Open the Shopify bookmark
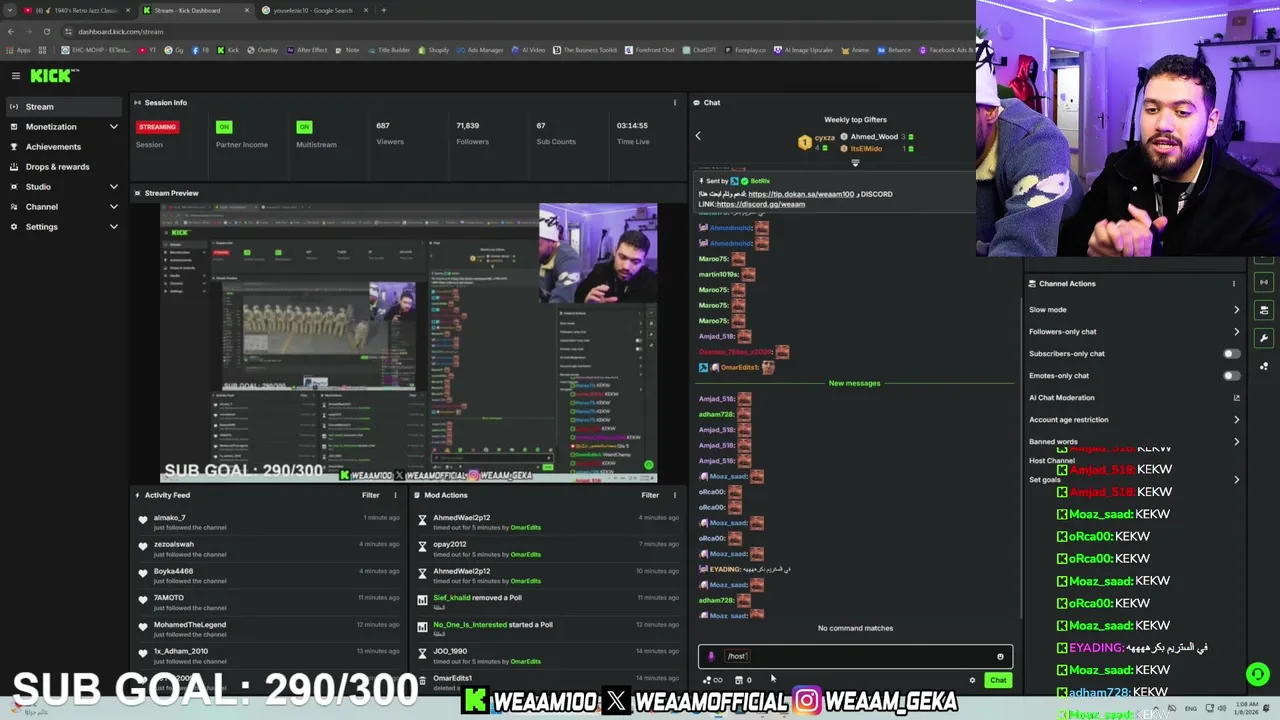The image size is (1280, 720). [x=433, y=50]
